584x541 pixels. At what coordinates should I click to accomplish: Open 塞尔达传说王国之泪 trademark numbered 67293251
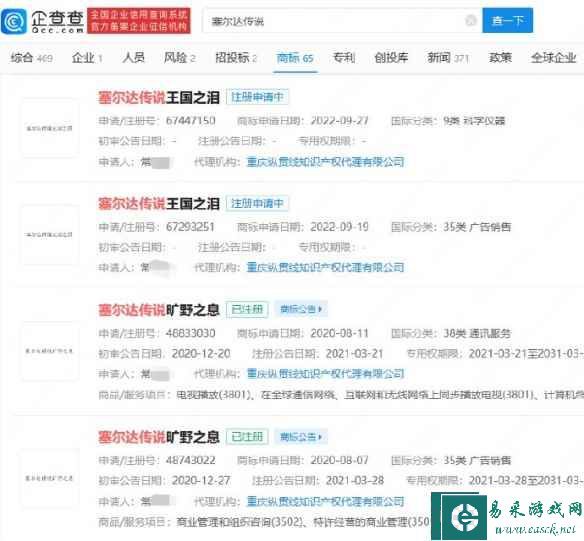[159, 204]
